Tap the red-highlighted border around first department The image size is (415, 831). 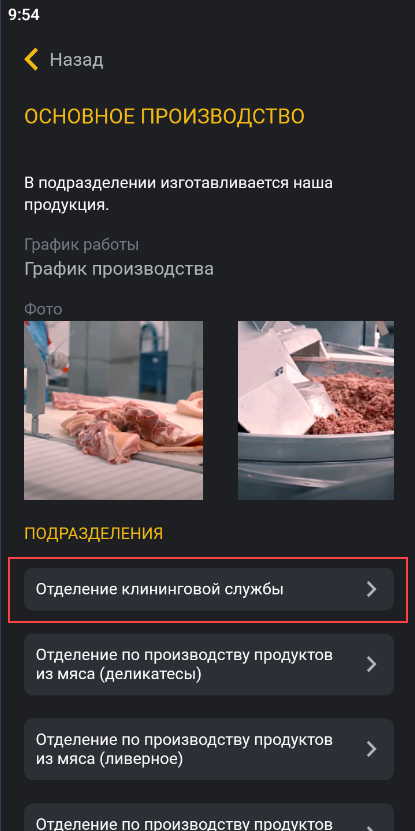(208, 589)
